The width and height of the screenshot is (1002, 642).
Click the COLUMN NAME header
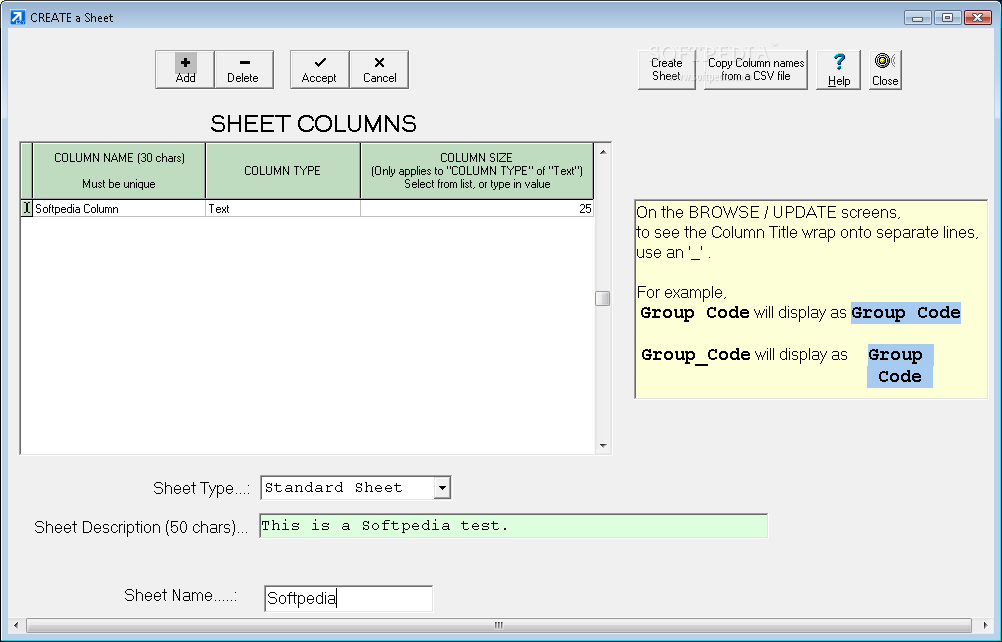click(x=119, y=171)
